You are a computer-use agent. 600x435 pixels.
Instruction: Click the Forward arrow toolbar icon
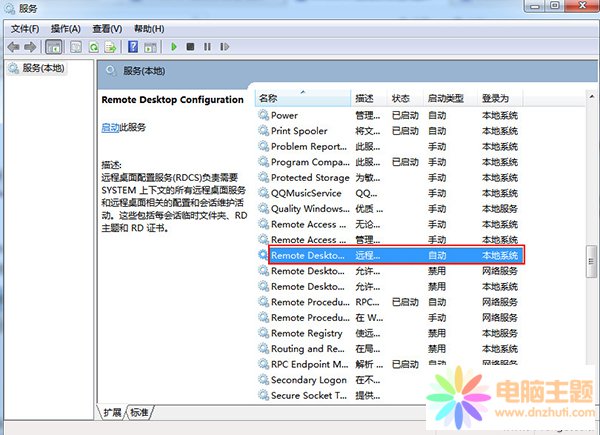pos(30,47)
